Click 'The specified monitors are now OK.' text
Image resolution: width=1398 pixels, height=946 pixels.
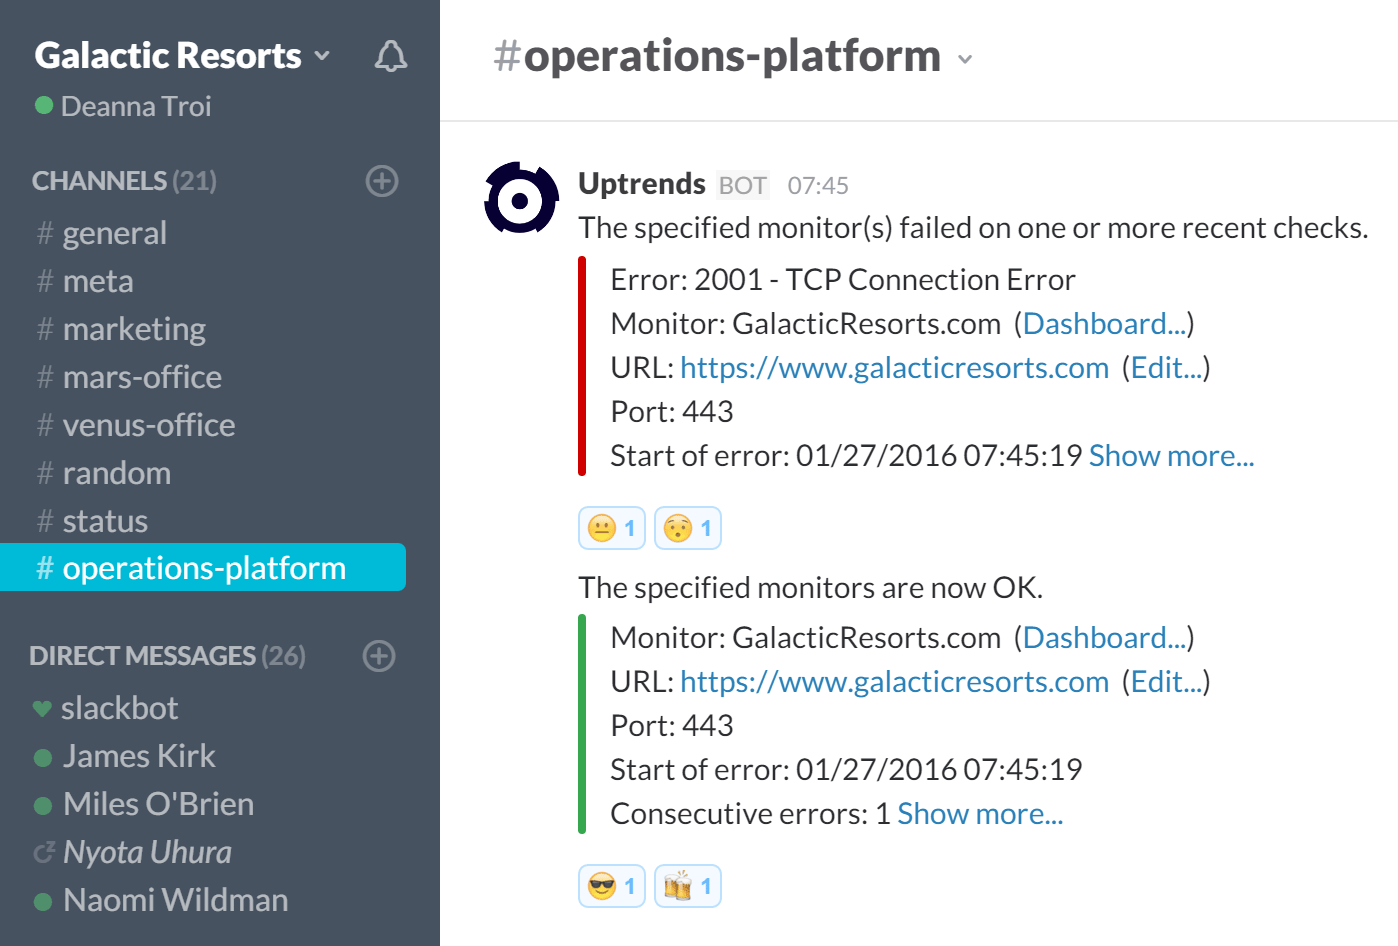pos(811,588)
